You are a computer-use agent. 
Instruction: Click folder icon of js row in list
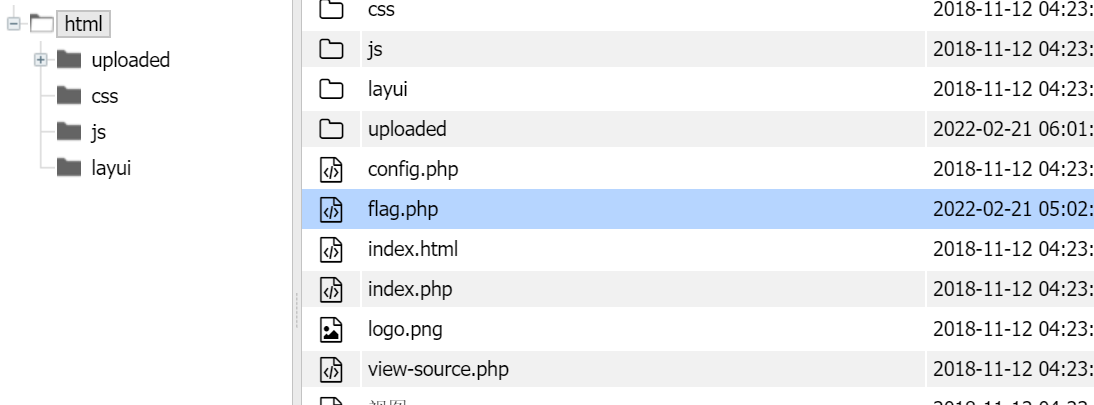pyautogui.click(x=331, y=49)
